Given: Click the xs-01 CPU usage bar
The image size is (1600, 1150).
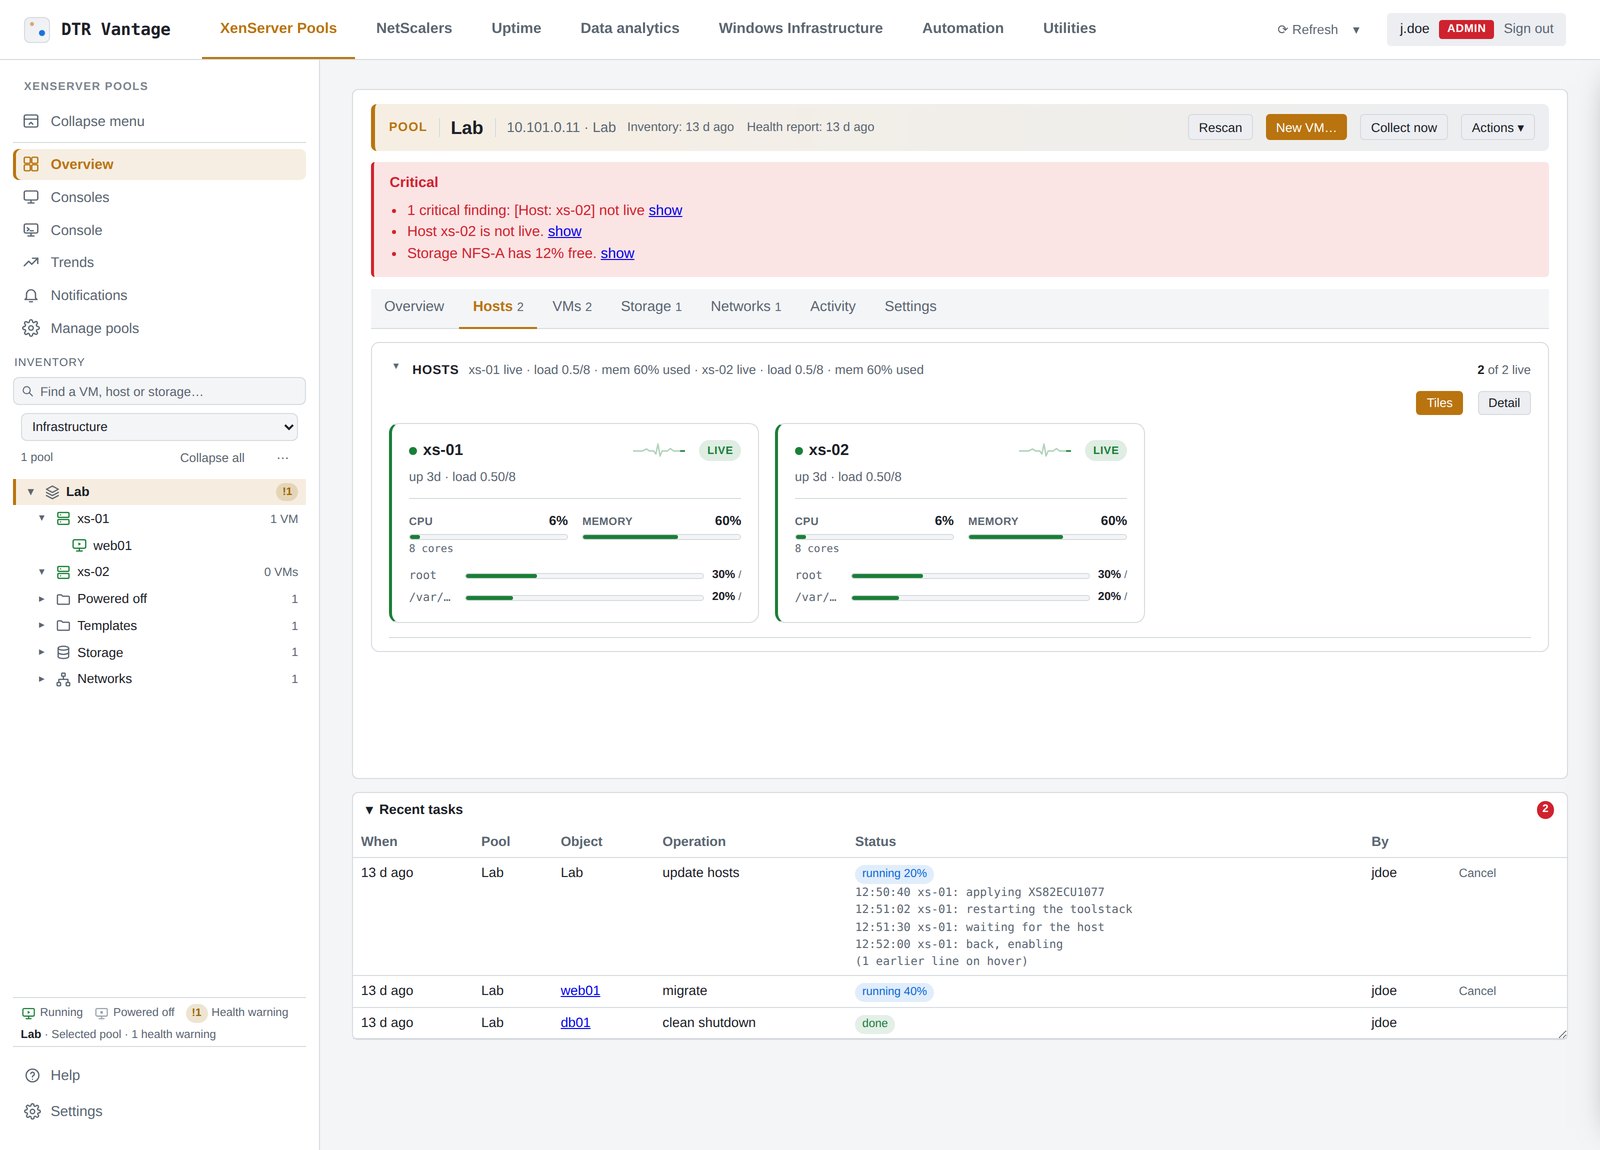Looking at the screenshot, I should point(488,537).
